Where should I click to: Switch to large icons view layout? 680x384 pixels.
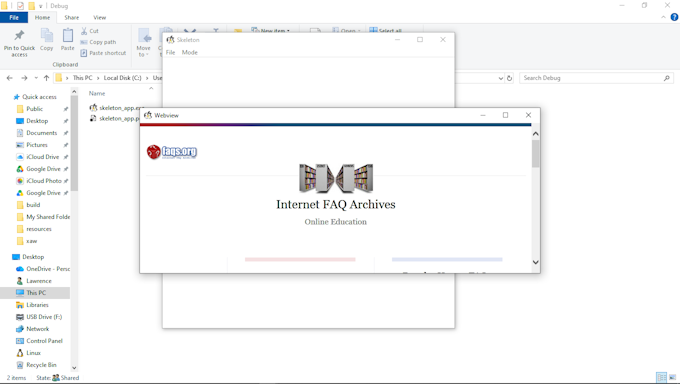pos(672,377)
